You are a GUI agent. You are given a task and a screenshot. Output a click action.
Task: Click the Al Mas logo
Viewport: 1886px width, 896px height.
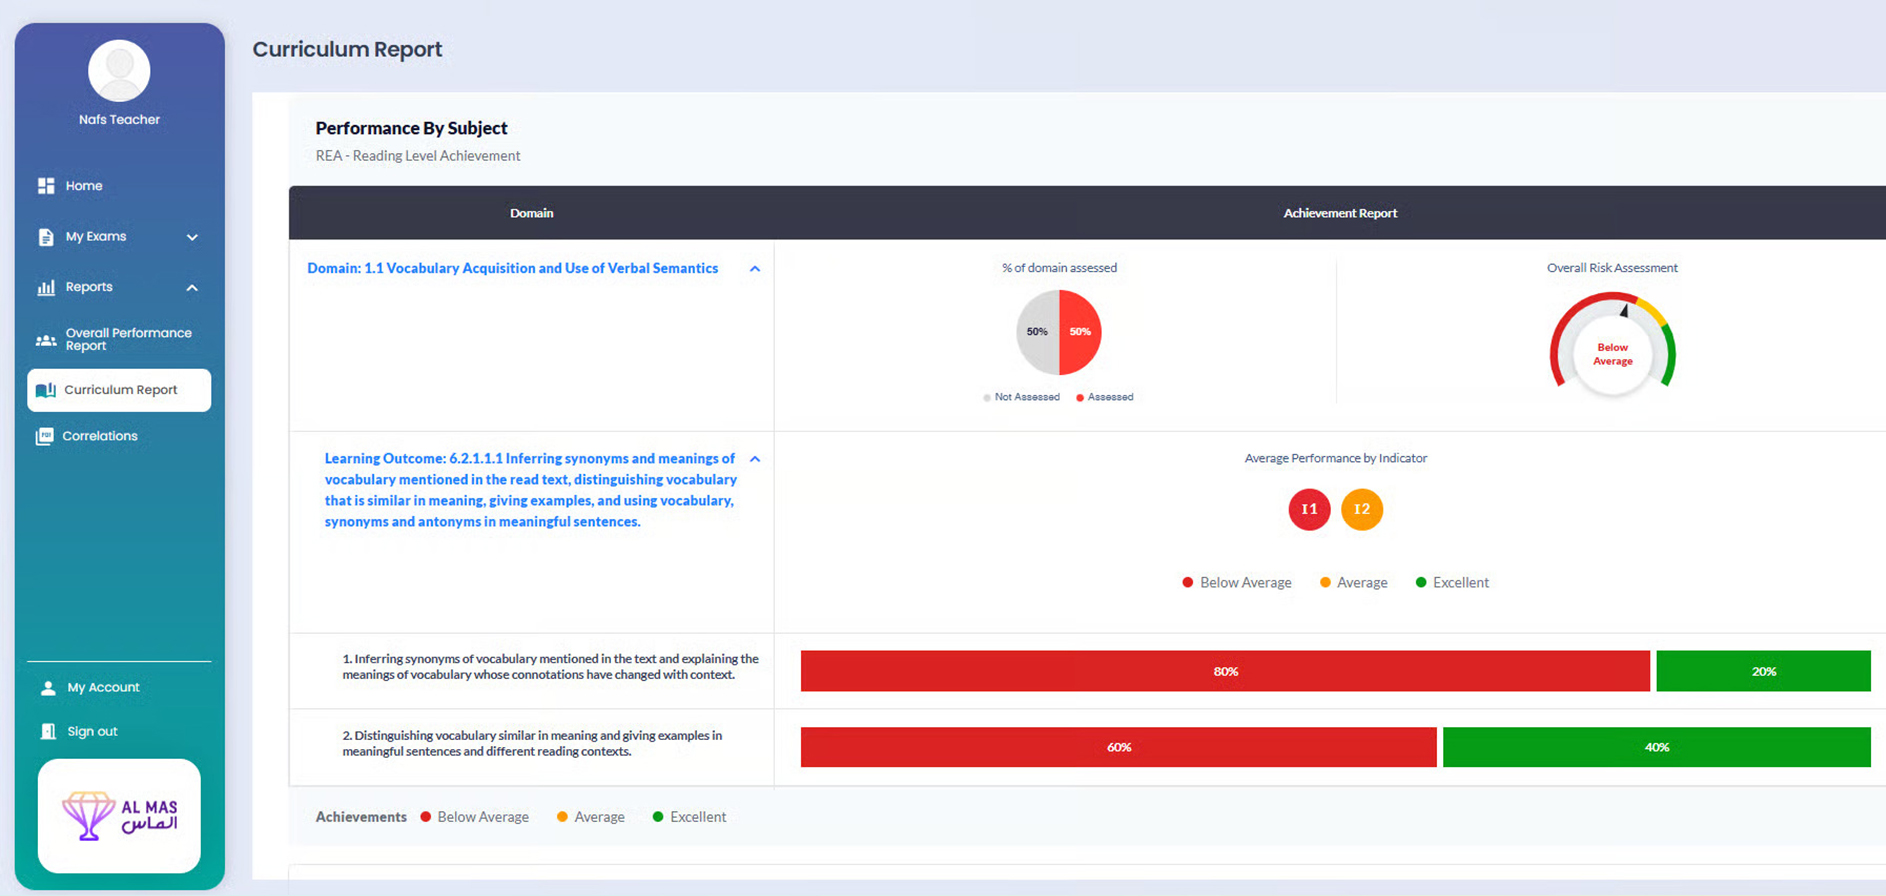tap(119, 816)
